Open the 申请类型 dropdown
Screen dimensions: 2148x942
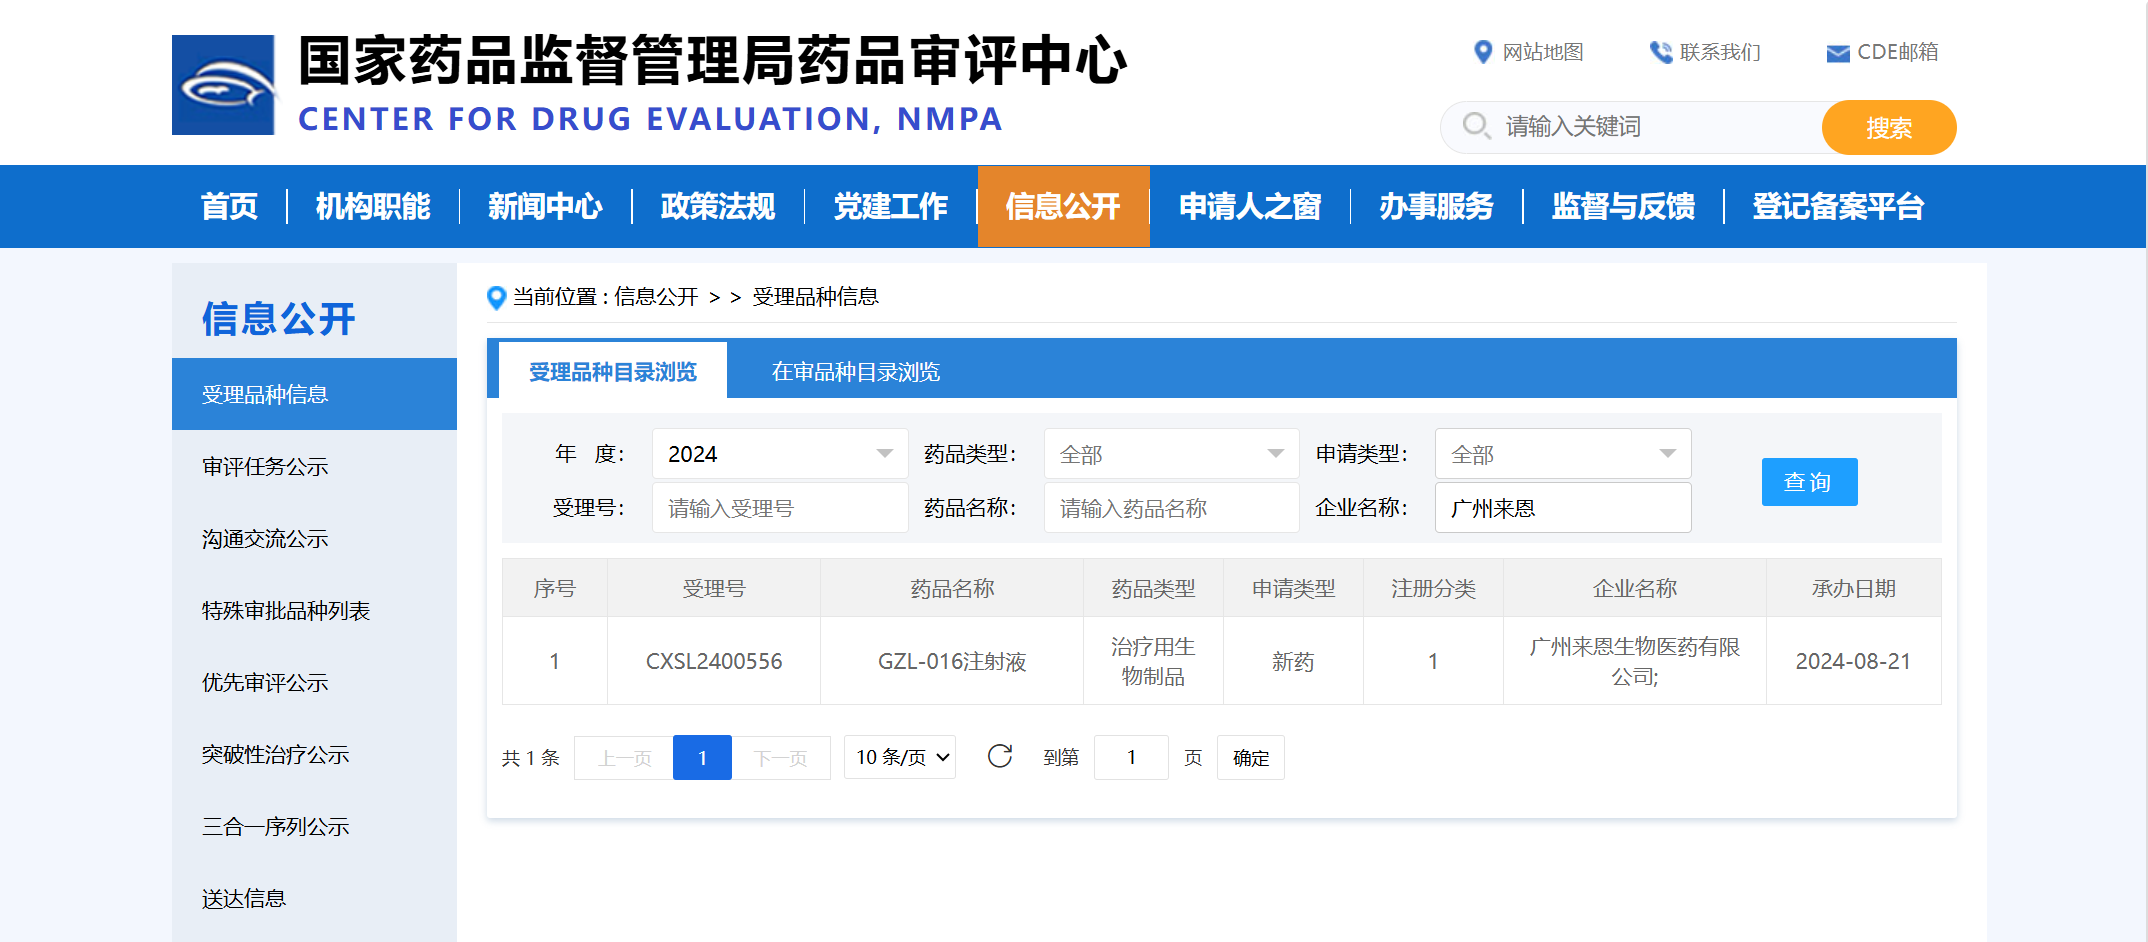[x=1563, y=454]
